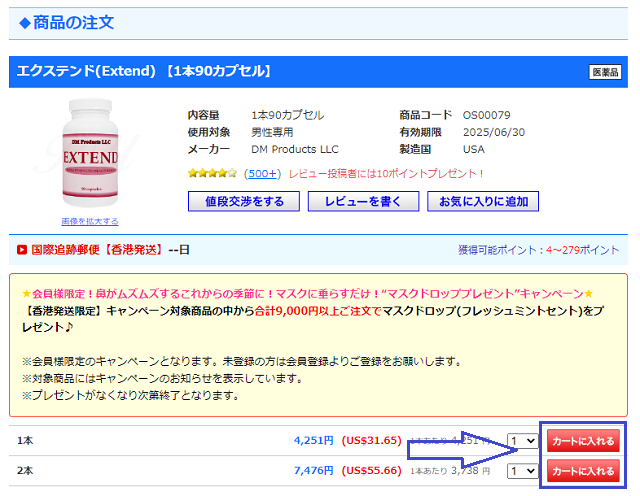
Task: Click the USA country of manufacture value
Action: point(473,149)
